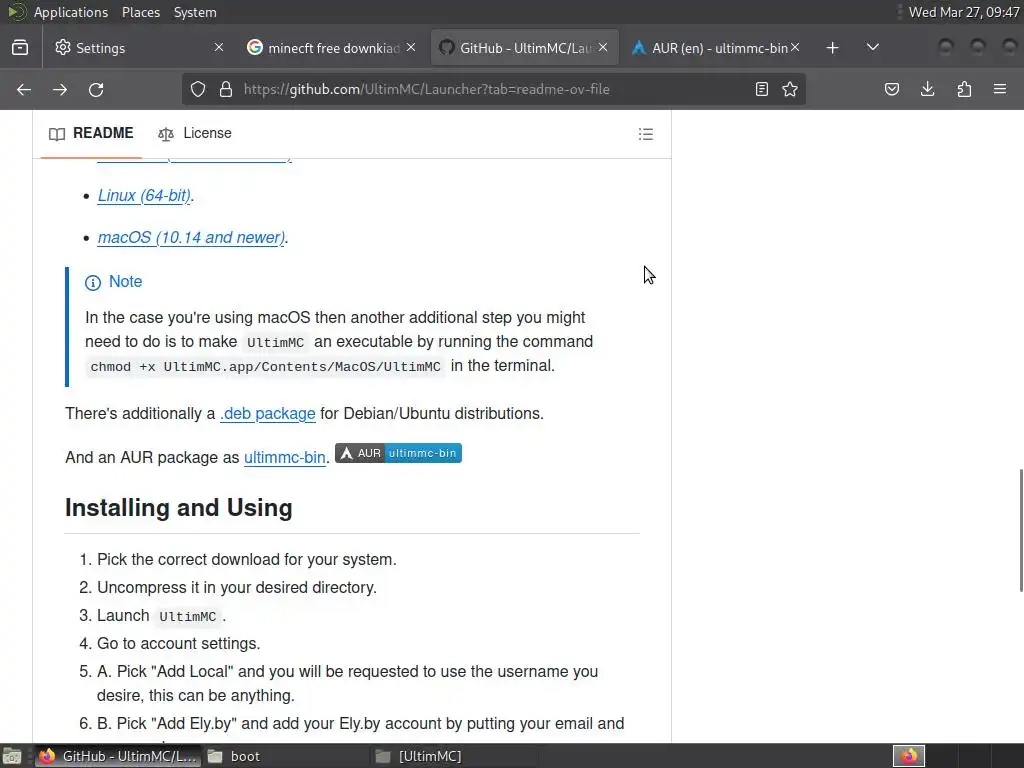Screen dimensions: 1024x768
Task: Reload the current GitHub page
Action: pyautogui.click(x=96, y=89)
